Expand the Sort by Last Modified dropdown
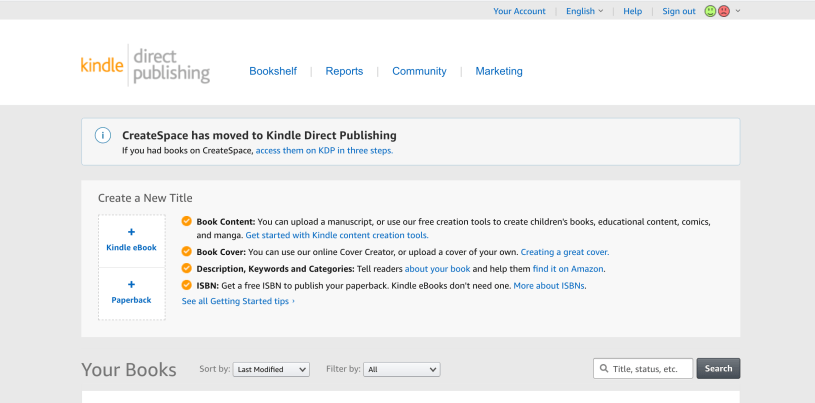The image size is (815, 403). tap(271, 369)
